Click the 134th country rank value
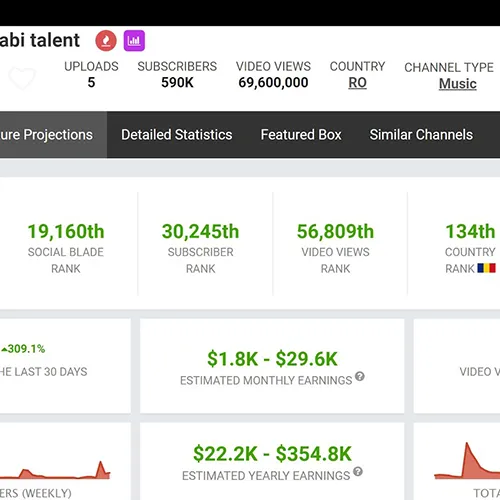This screenshot has height=500, width=500. click(x=470, y=231)
